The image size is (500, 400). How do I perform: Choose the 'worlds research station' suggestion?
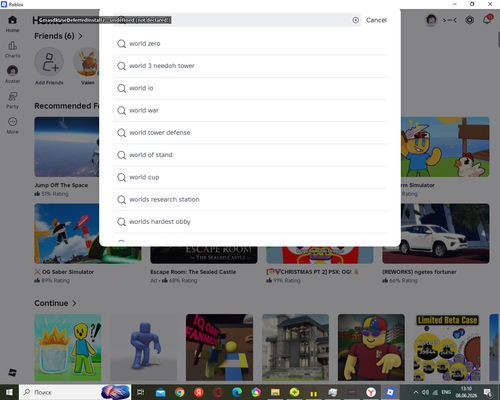coord(250,199)
